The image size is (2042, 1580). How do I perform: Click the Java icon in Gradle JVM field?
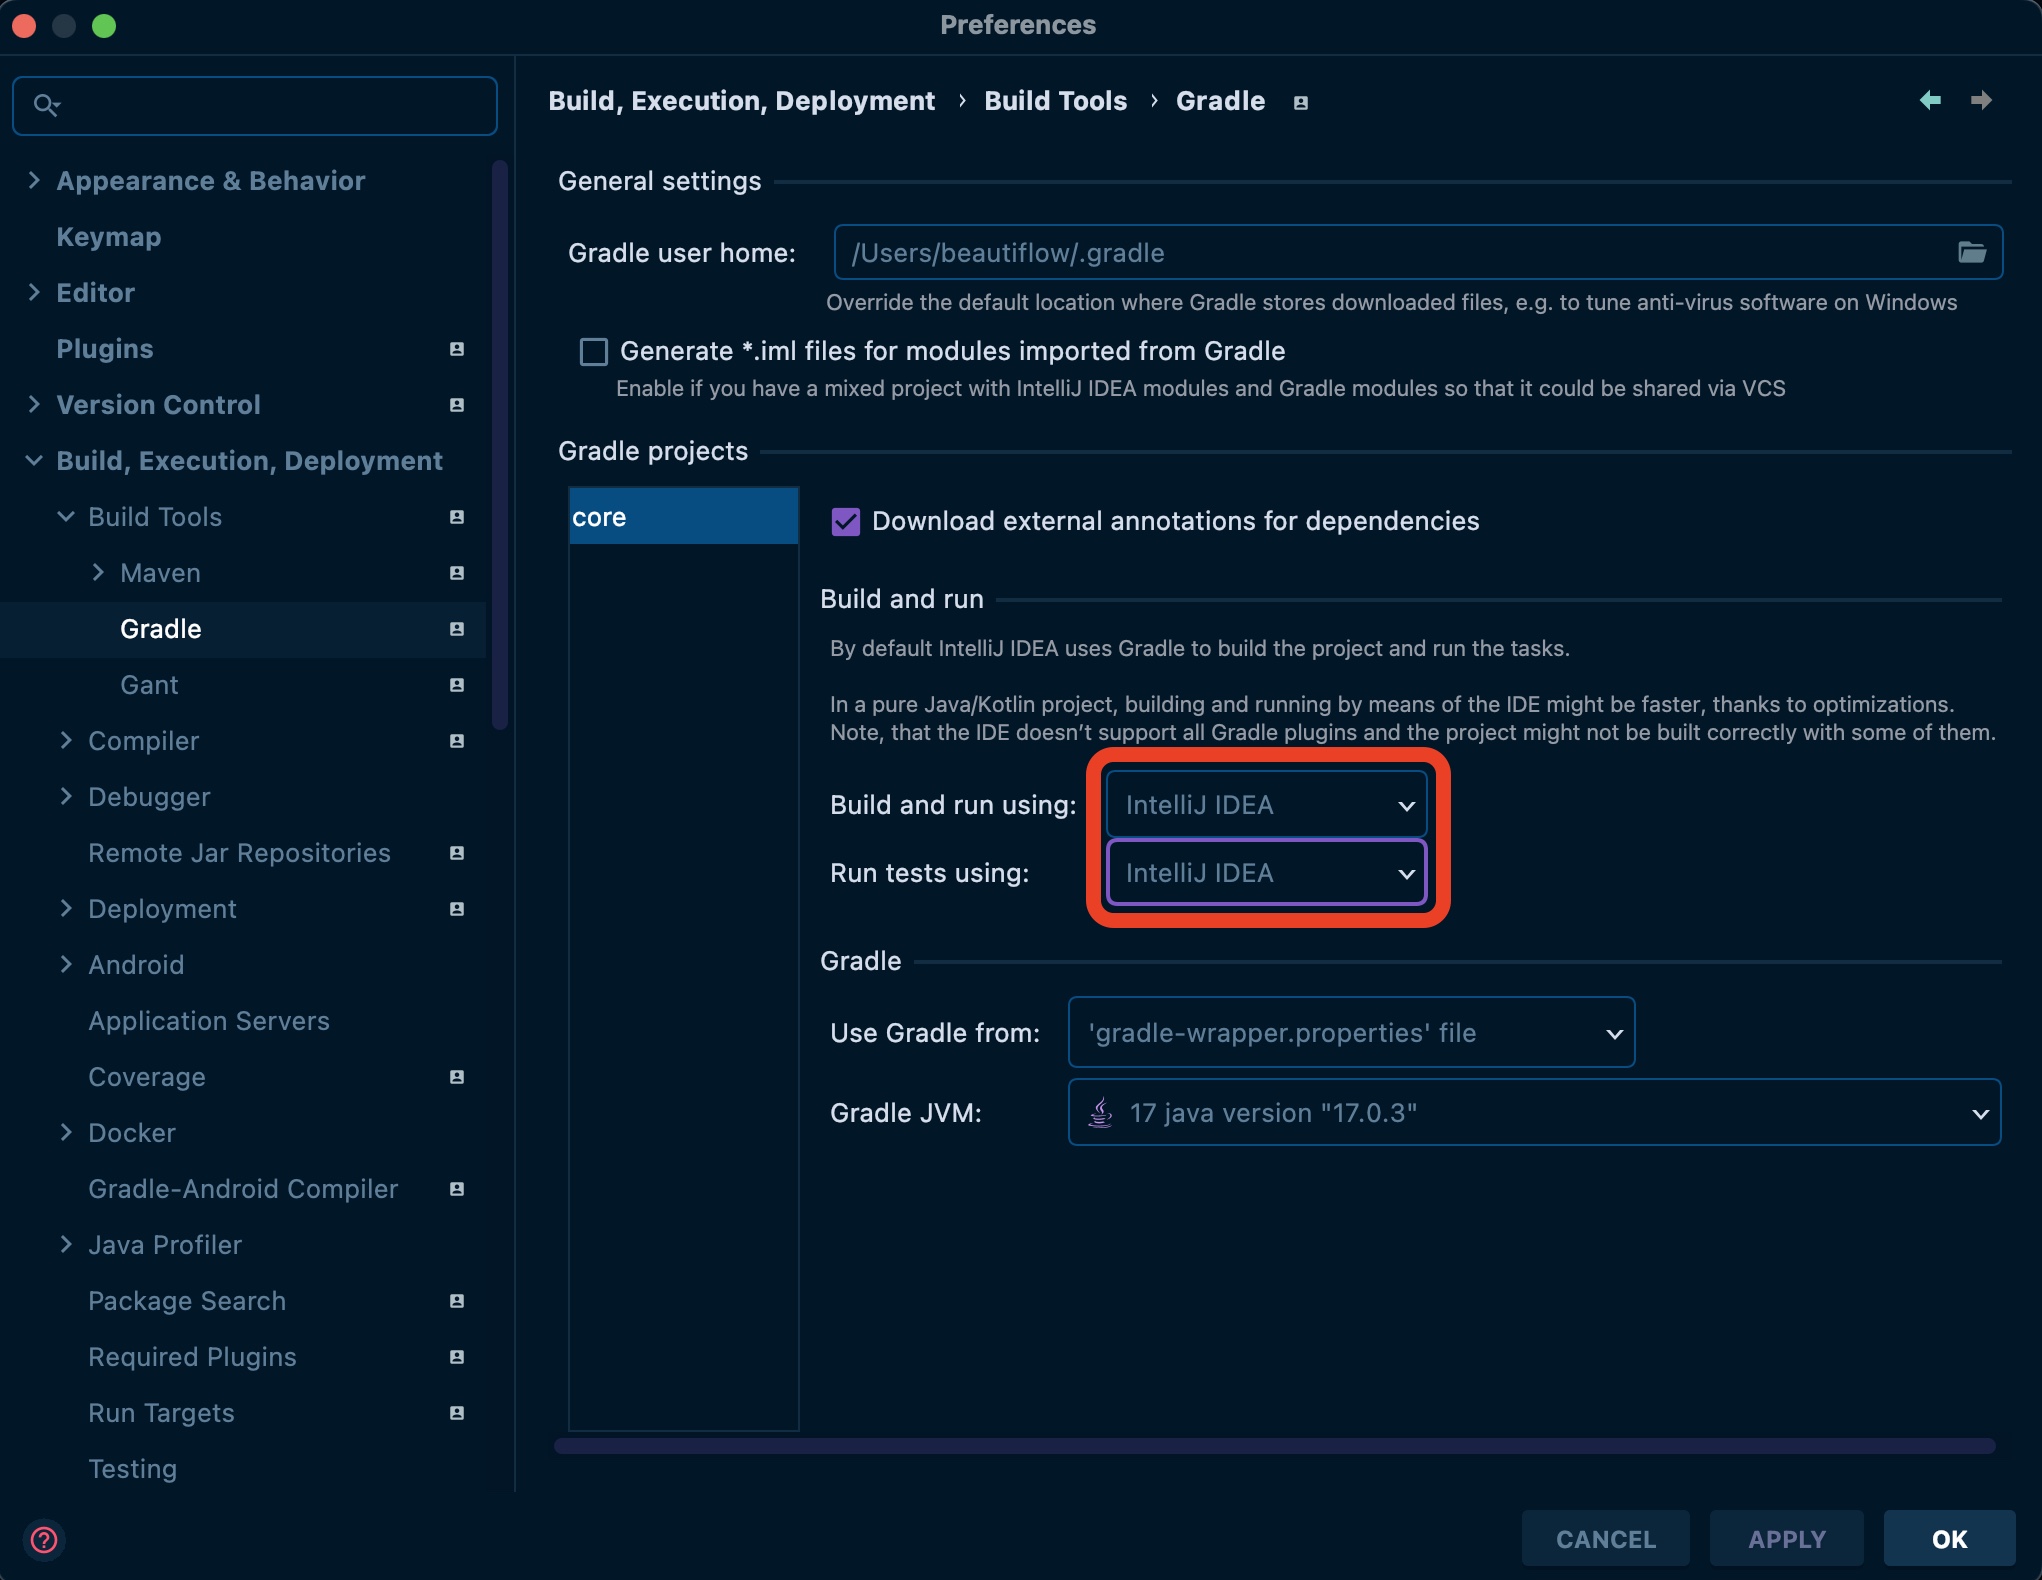coord(1100,1112)
